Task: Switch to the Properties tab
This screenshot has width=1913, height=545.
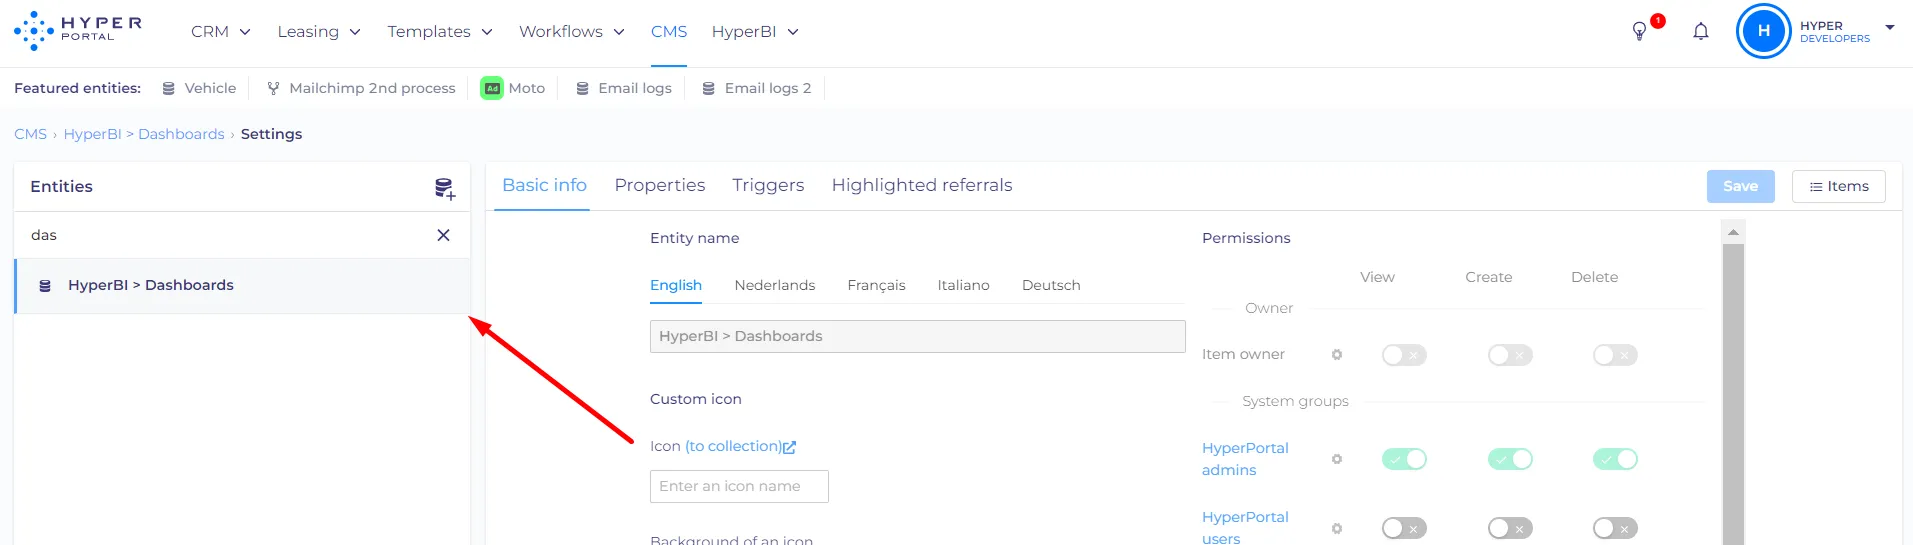Action: pos(660,186)
